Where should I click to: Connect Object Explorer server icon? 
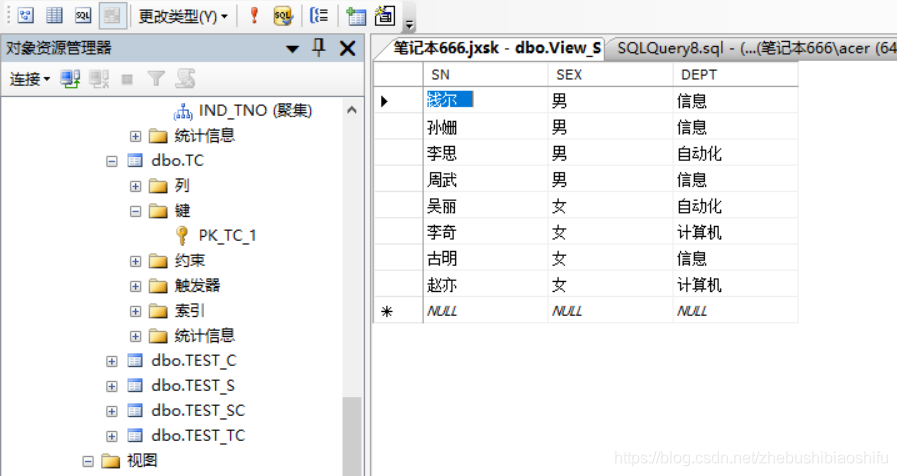[x=70, y=79]
